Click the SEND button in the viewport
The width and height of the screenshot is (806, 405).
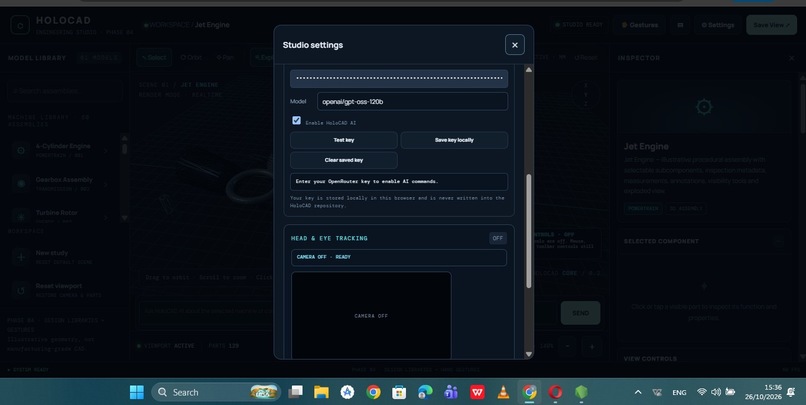click(x=580, y=313)
